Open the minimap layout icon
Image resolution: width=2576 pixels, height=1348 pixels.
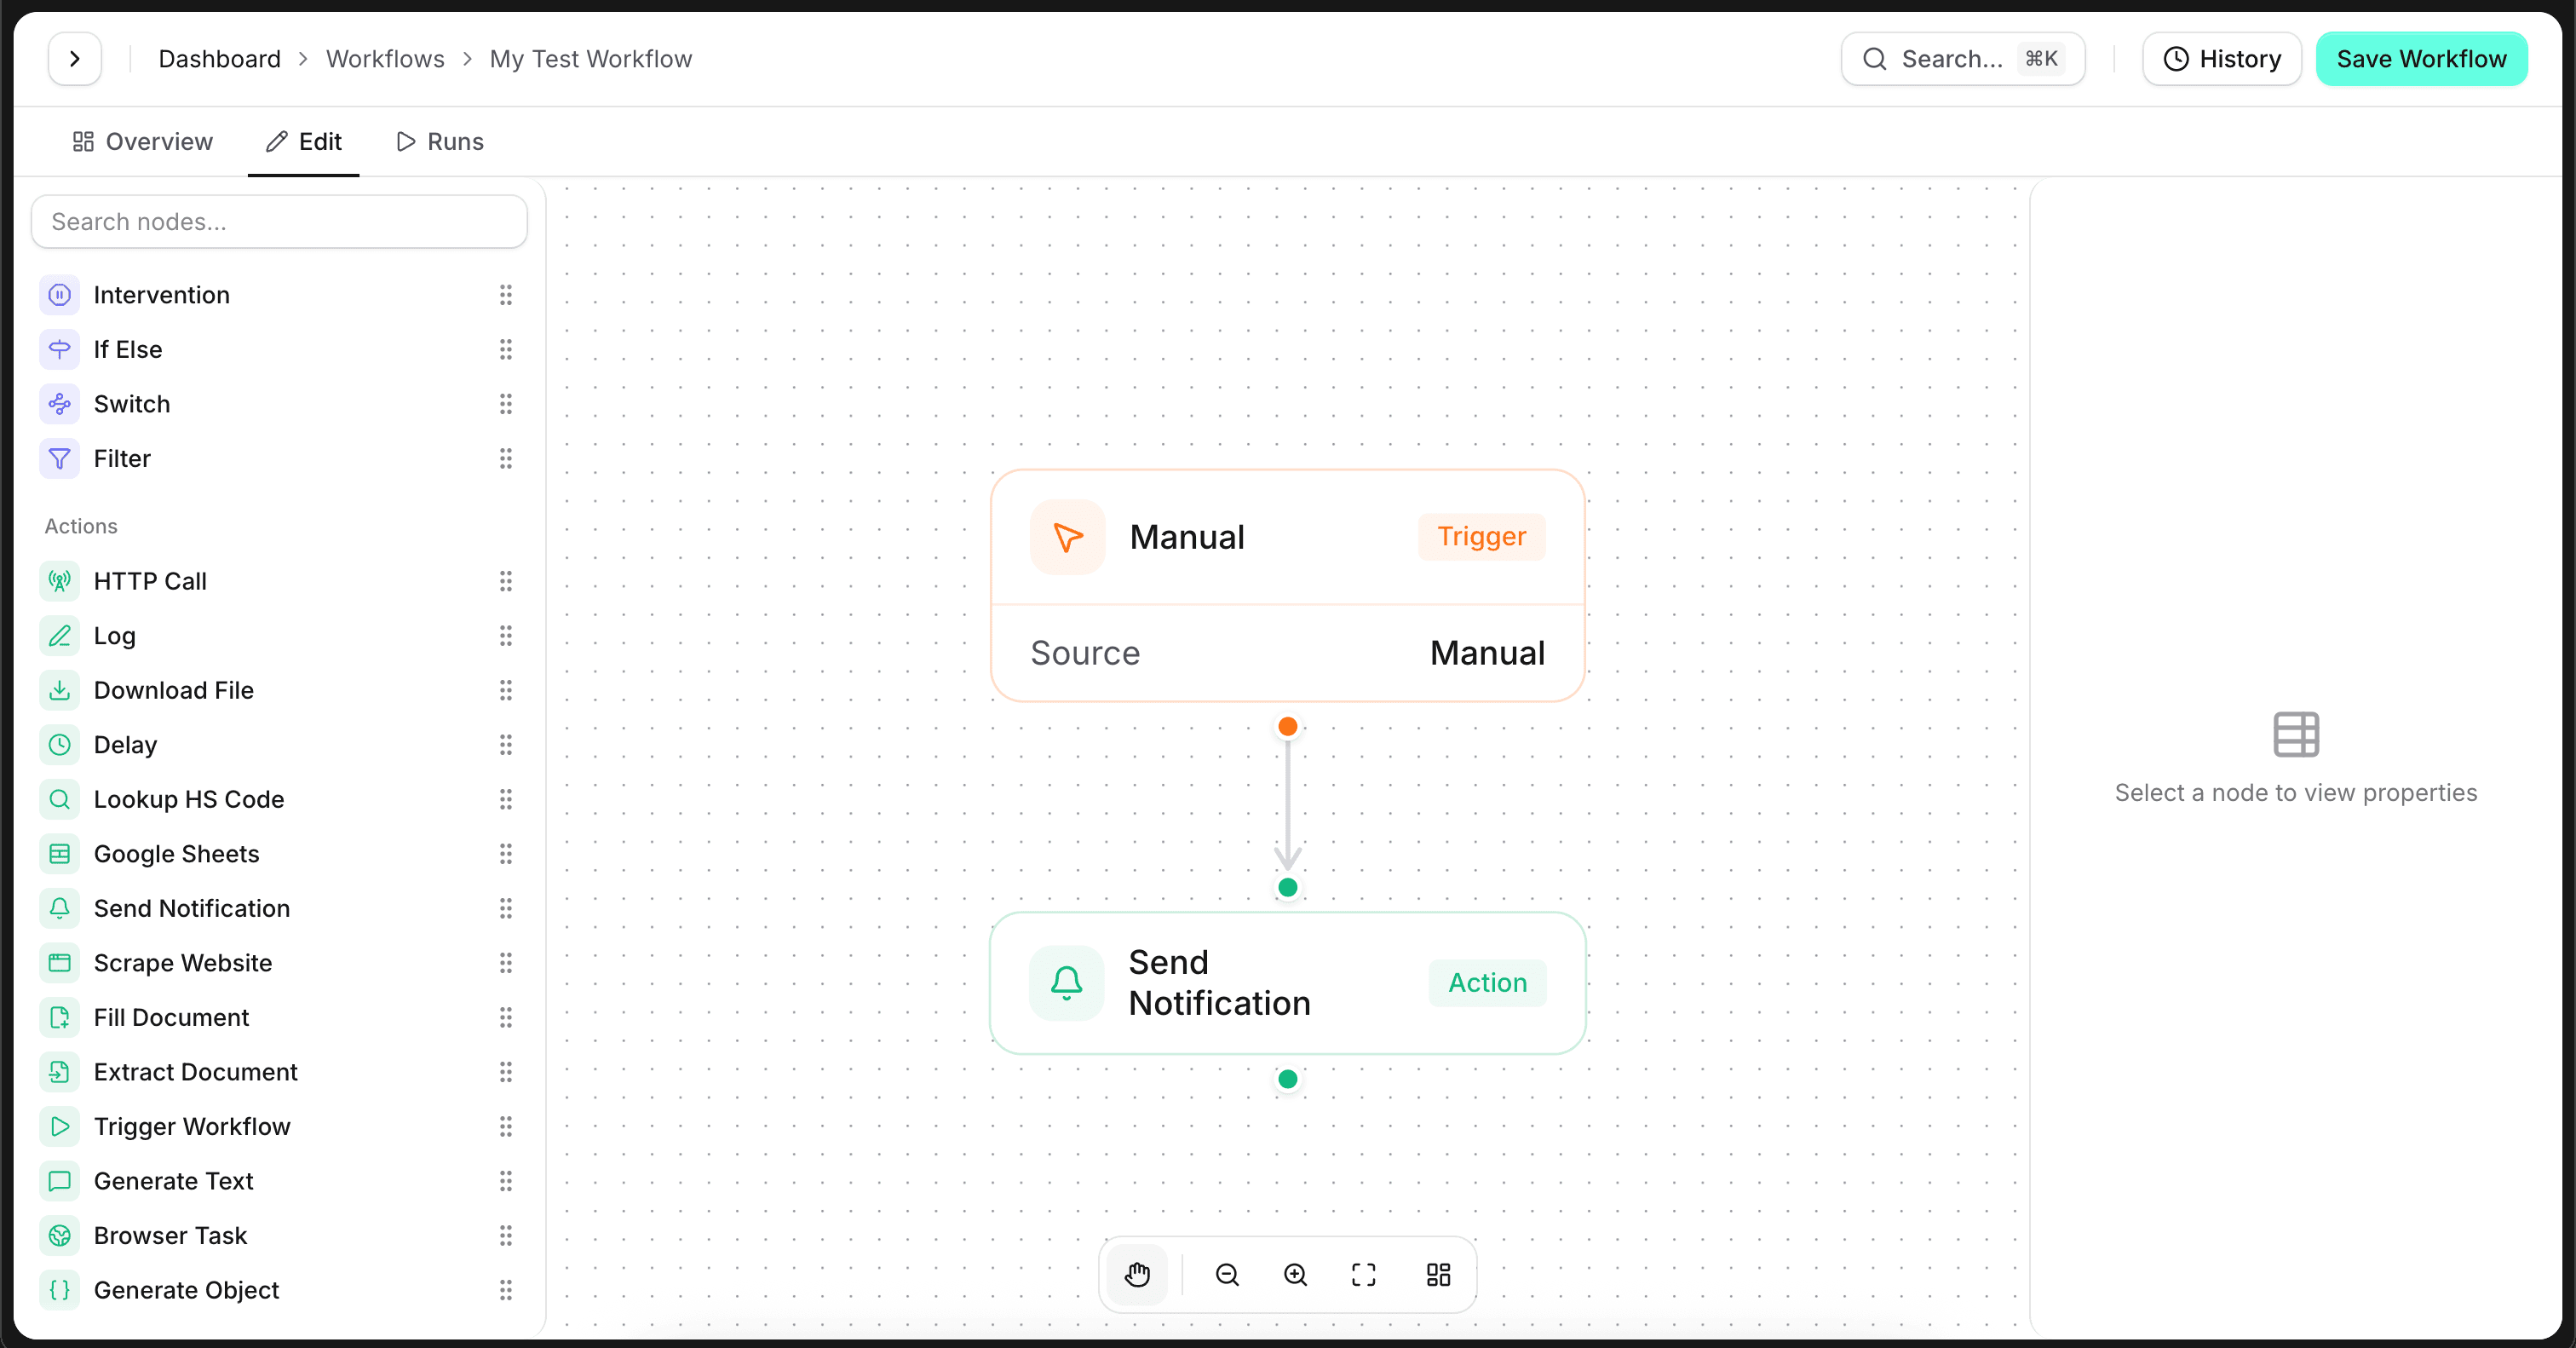[x=1437, y=1275]
